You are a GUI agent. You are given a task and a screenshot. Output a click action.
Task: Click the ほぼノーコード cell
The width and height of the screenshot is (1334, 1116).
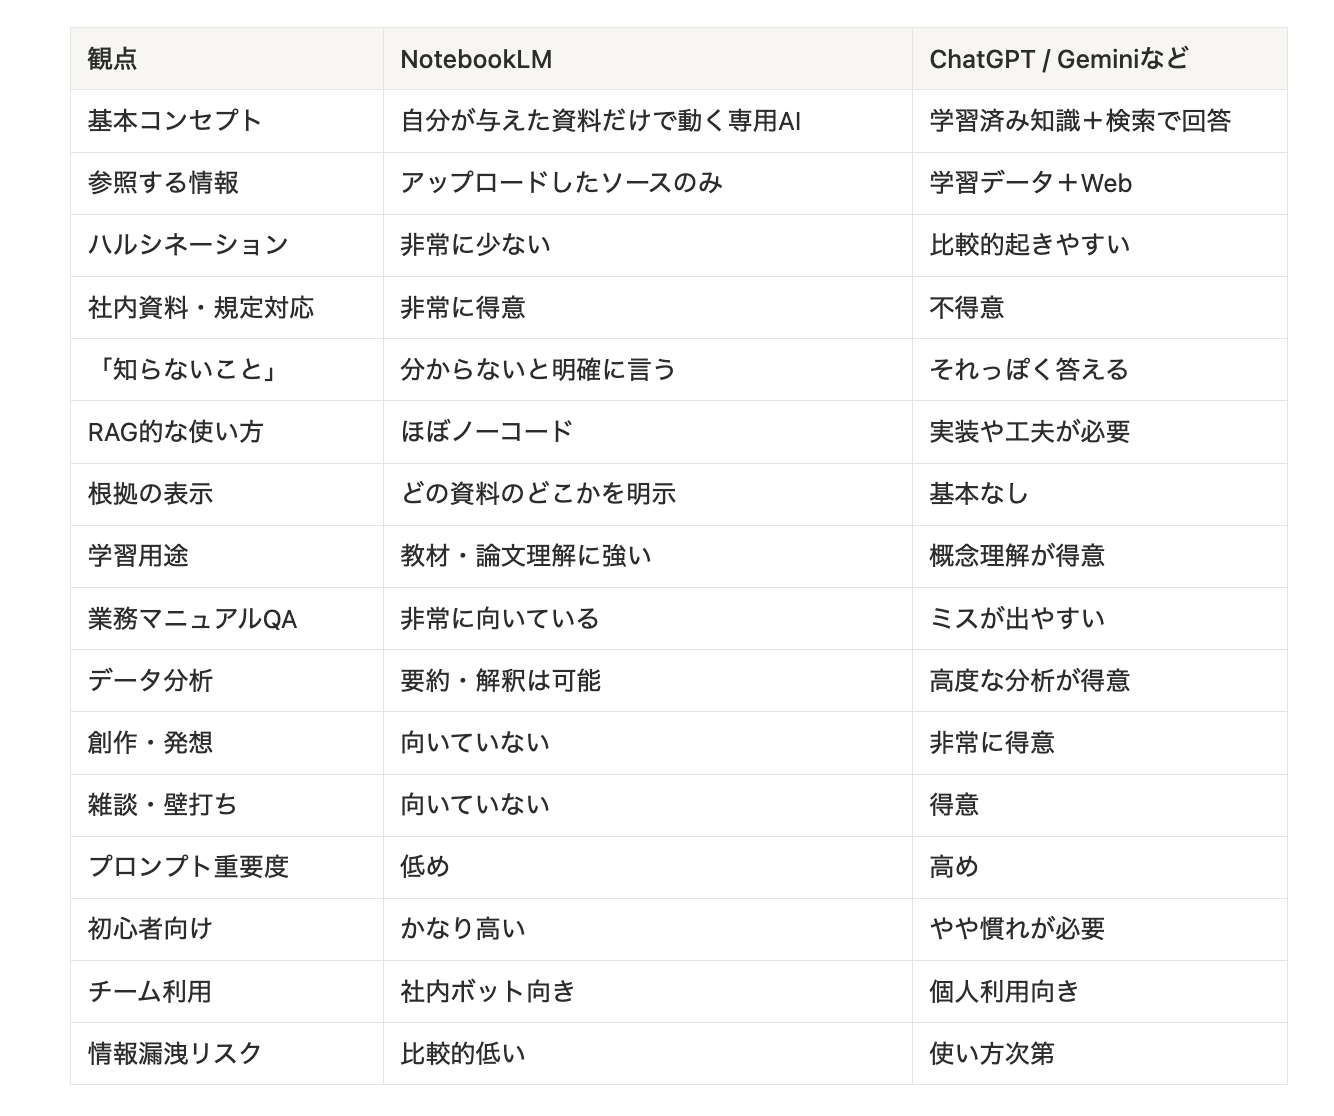(487, 431)
